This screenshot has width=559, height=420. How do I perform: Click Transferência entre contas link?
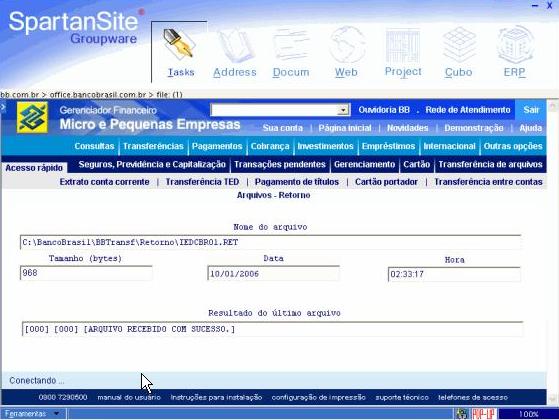488,182
